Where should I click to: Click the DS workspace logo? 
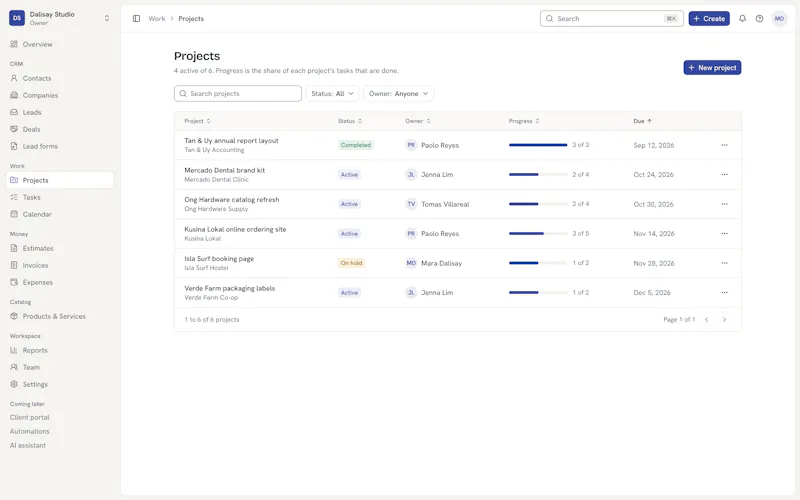(x=17, y=18)
